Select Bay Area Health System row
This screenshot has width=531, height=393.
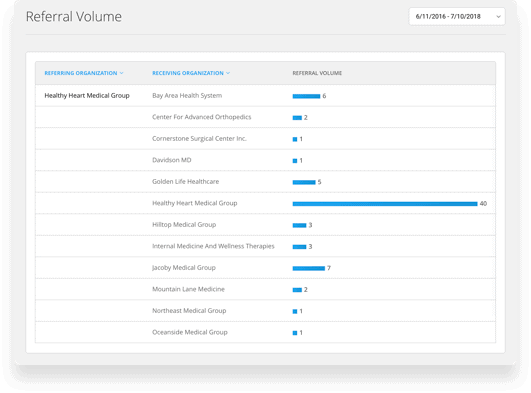tap(265, 96)
